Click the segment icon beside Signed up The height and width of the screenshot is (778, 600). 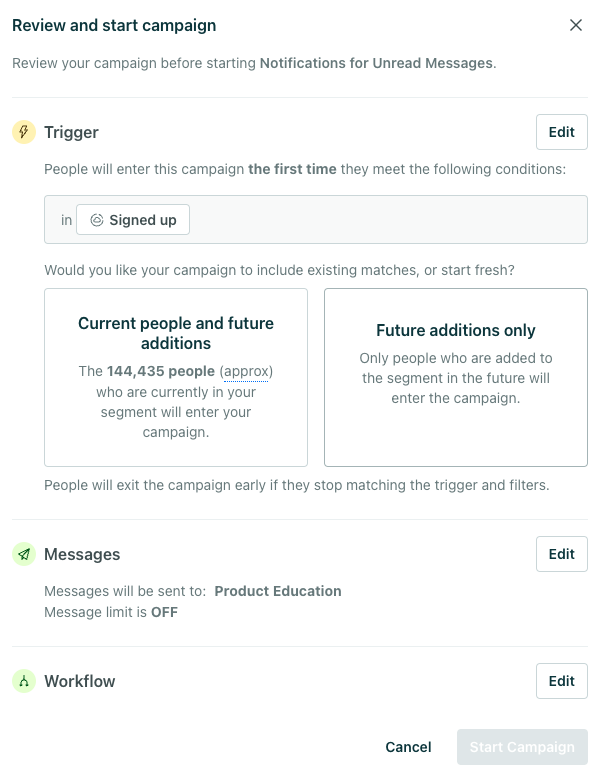[97, 220]
